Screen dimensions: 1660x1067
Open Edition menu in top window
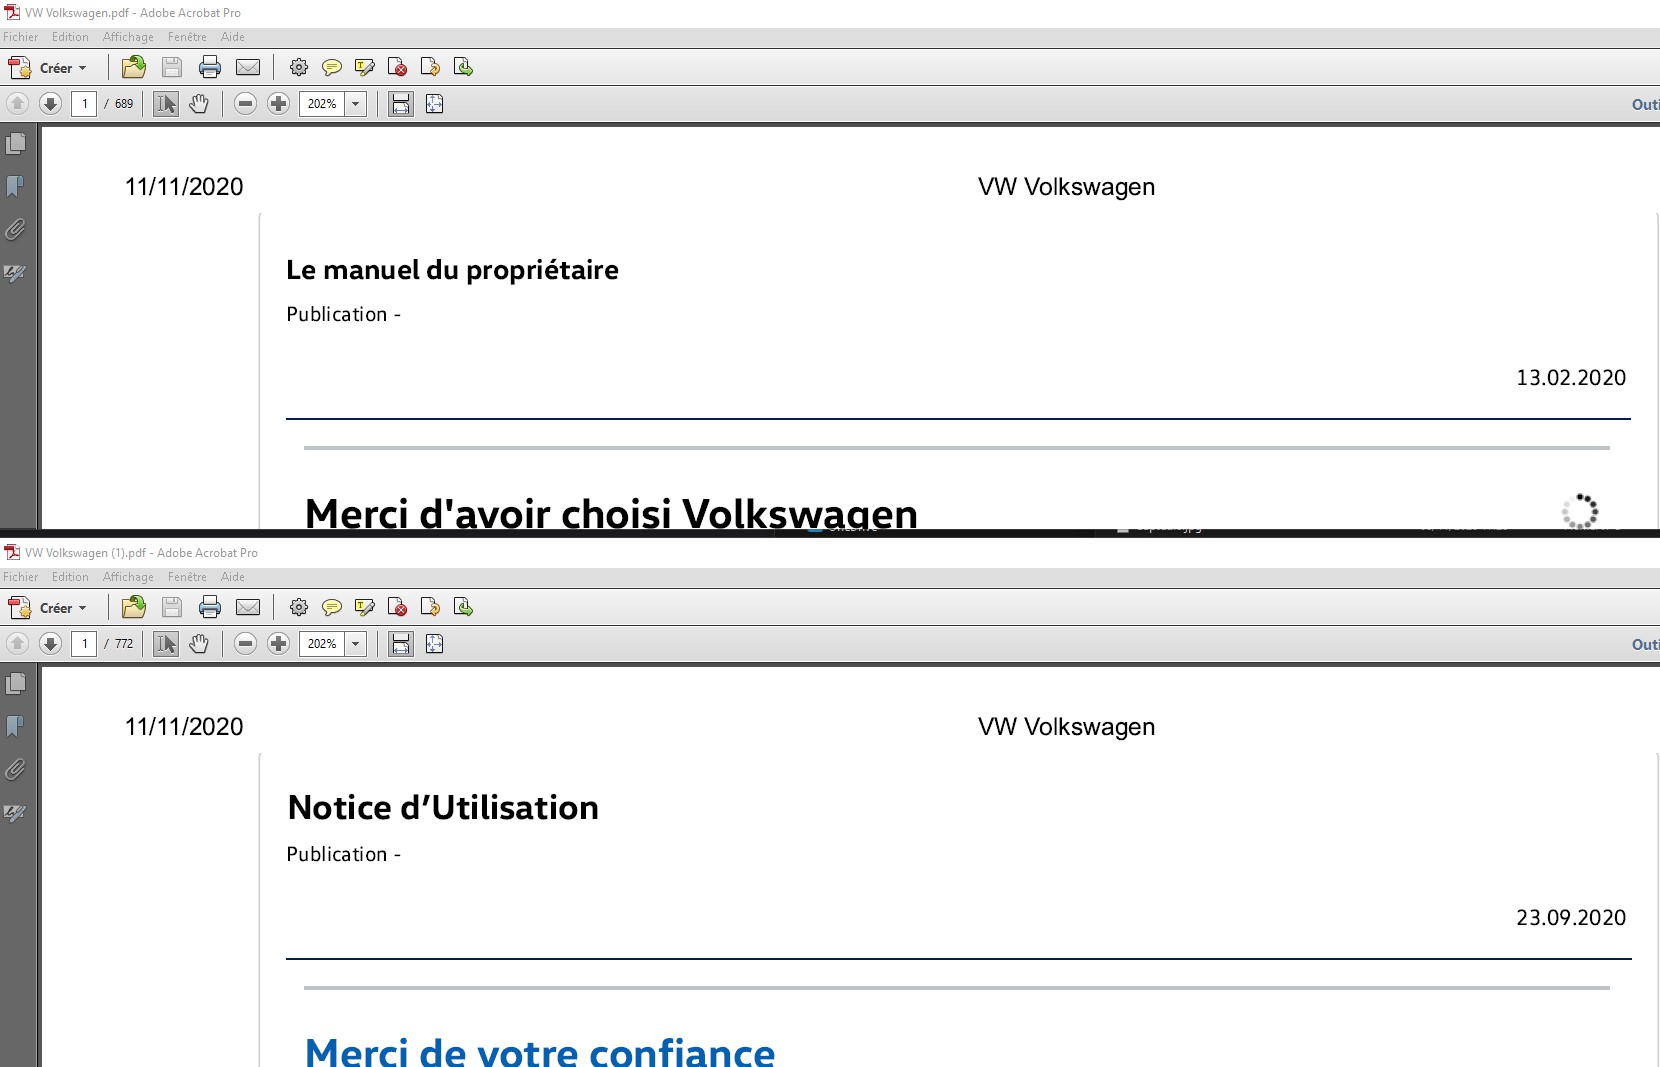(70, 37)
